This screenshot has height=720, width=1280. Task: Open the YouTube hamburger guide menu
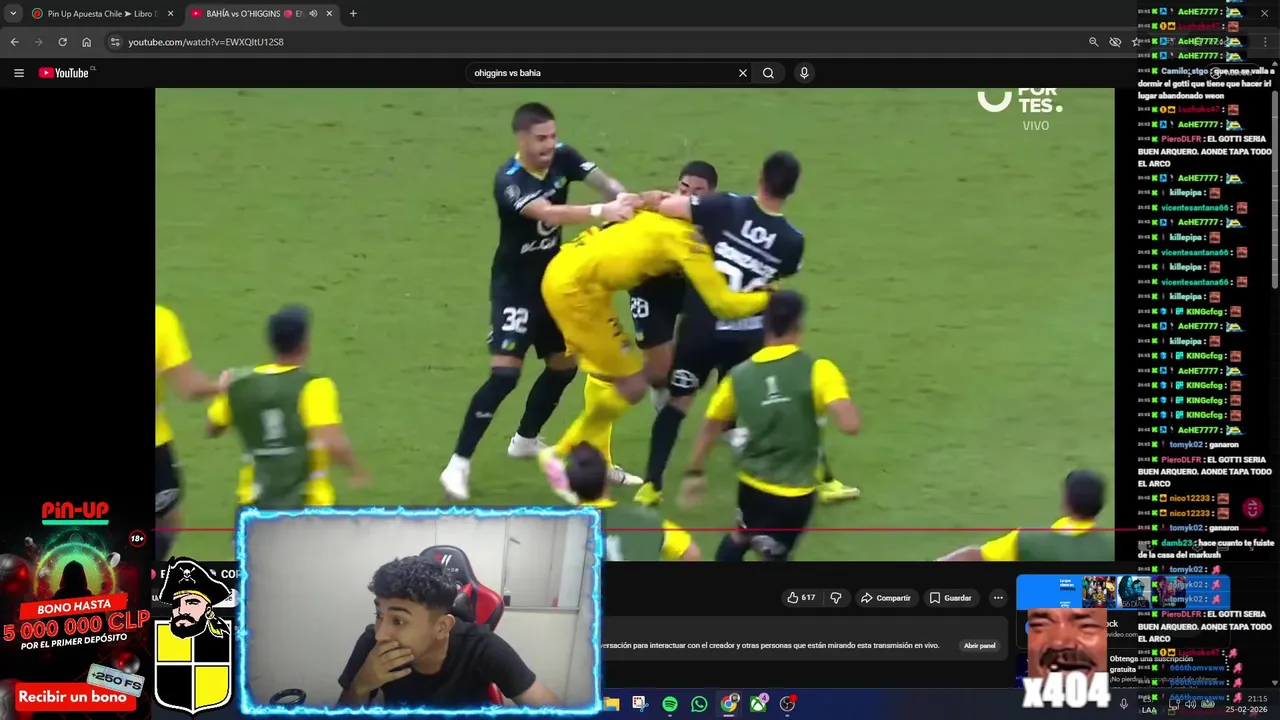click(x=18, y=73)
